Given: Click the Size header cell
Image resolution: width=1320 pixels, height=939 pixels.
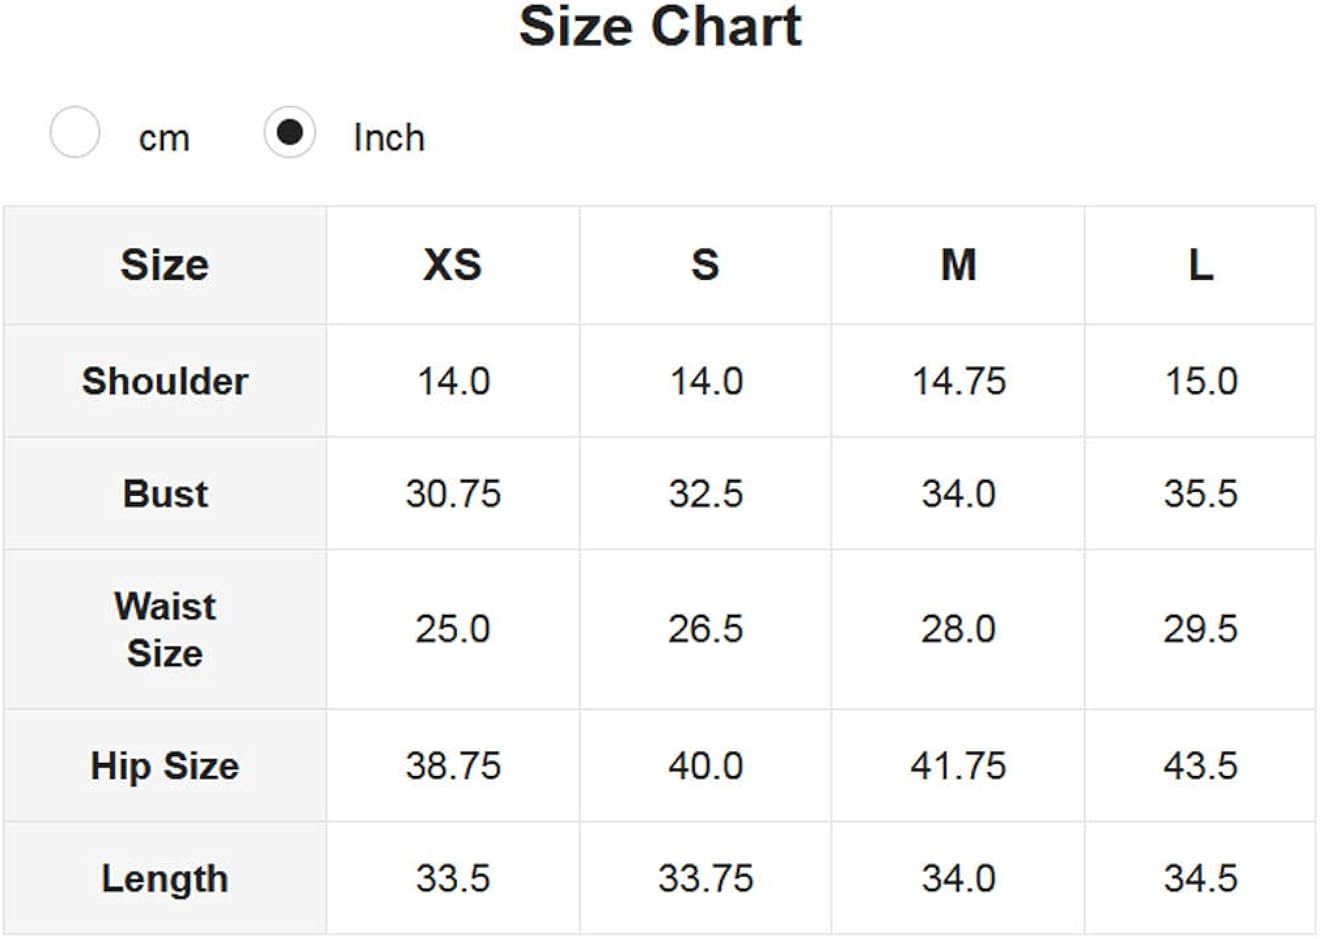Looking at the screenshot, I should tap(165, 265).
